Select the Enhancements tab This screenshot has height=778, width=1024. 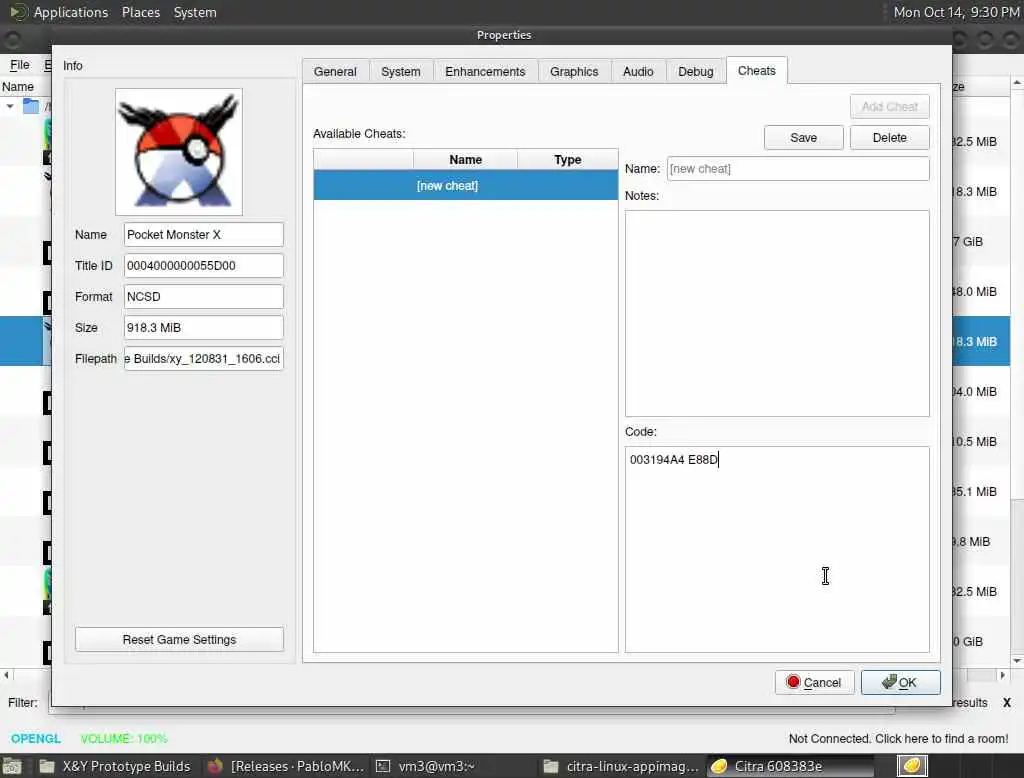pyautogui.click(x=485, y=71)
